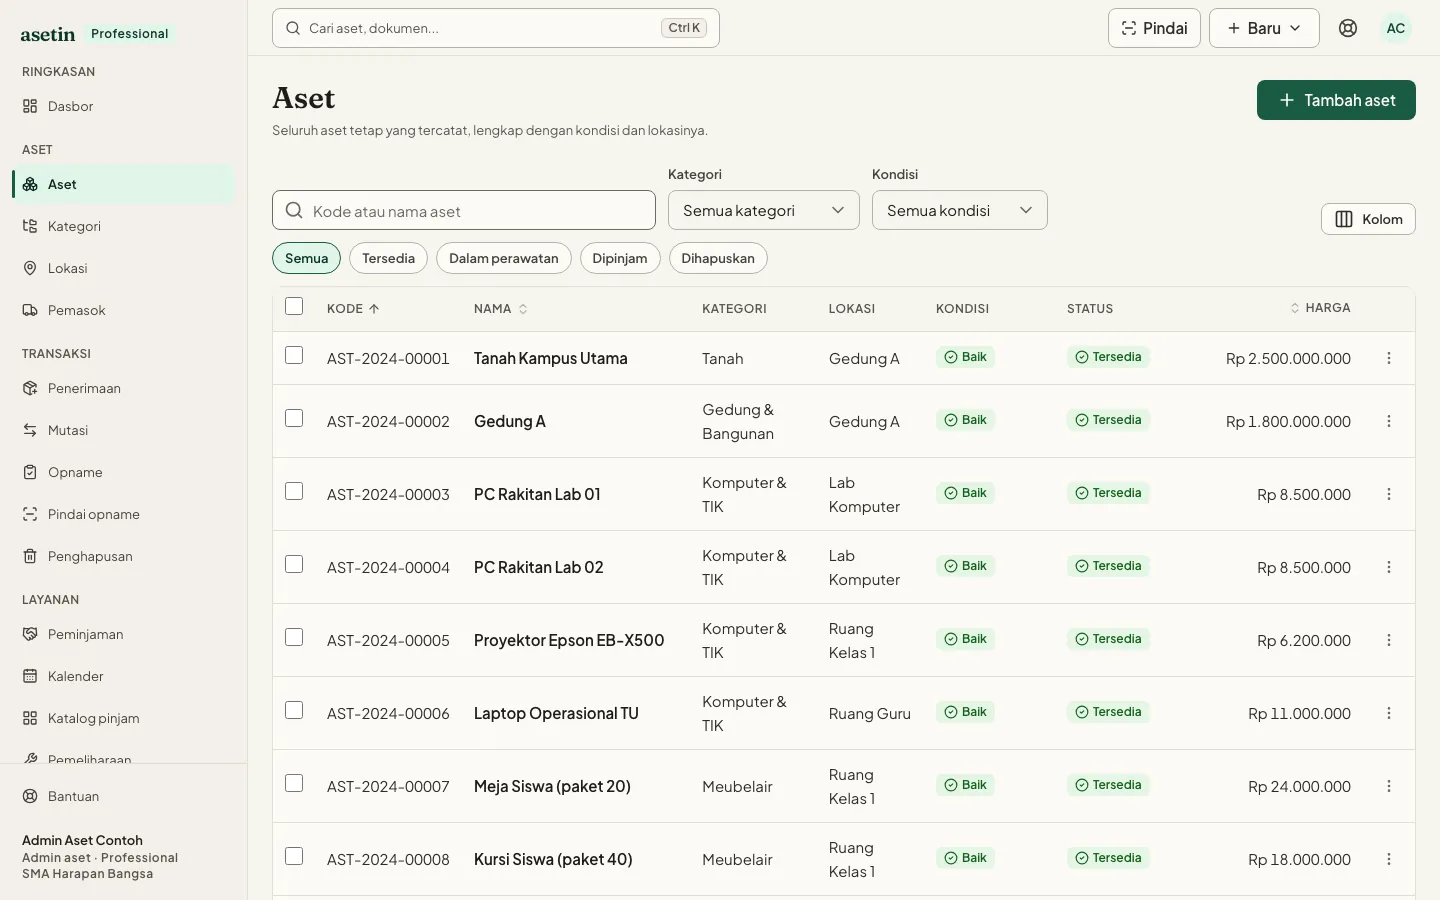
Task: Tick the select-all checkbox in table header
Action: click(x=294, y=306)
